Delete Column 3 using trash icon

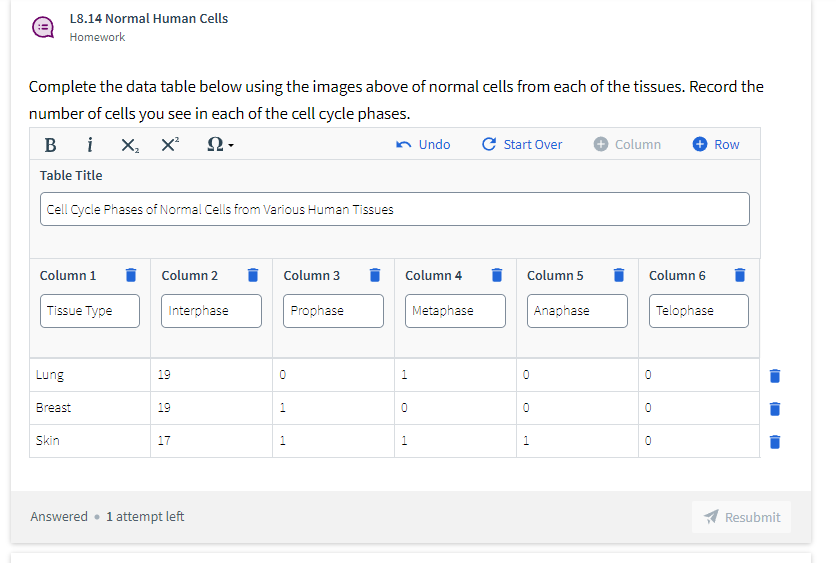[x=374, y=275]
